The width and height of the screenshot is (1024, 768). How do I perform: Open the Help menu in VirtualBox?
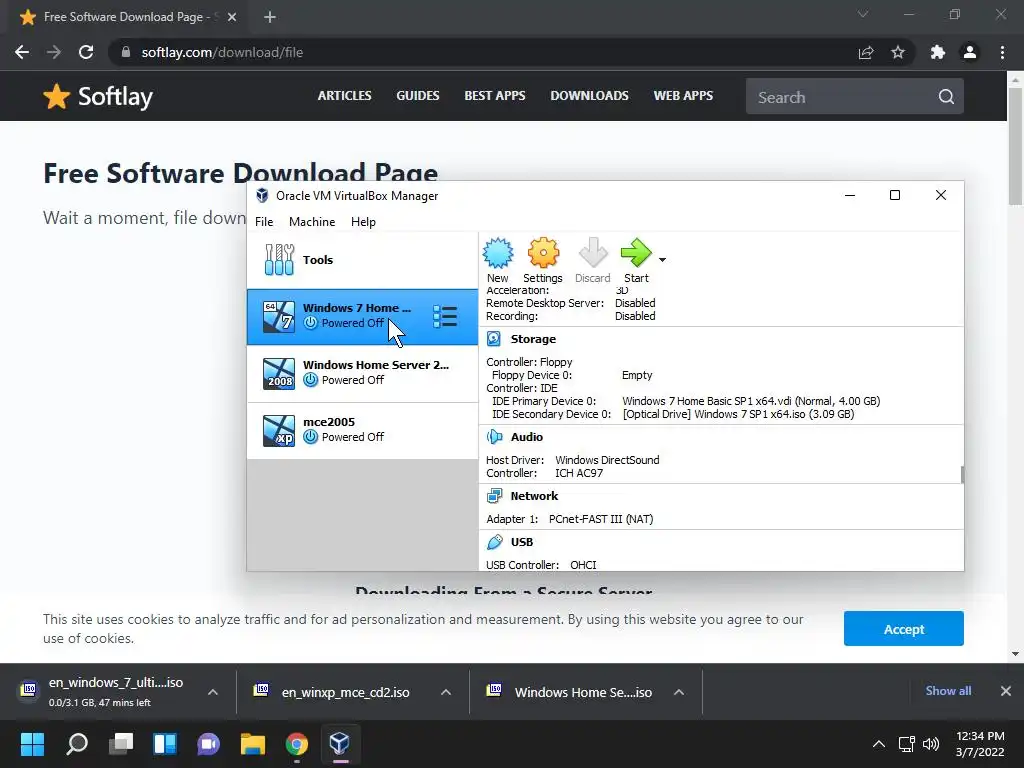click(x=363, y=222)
